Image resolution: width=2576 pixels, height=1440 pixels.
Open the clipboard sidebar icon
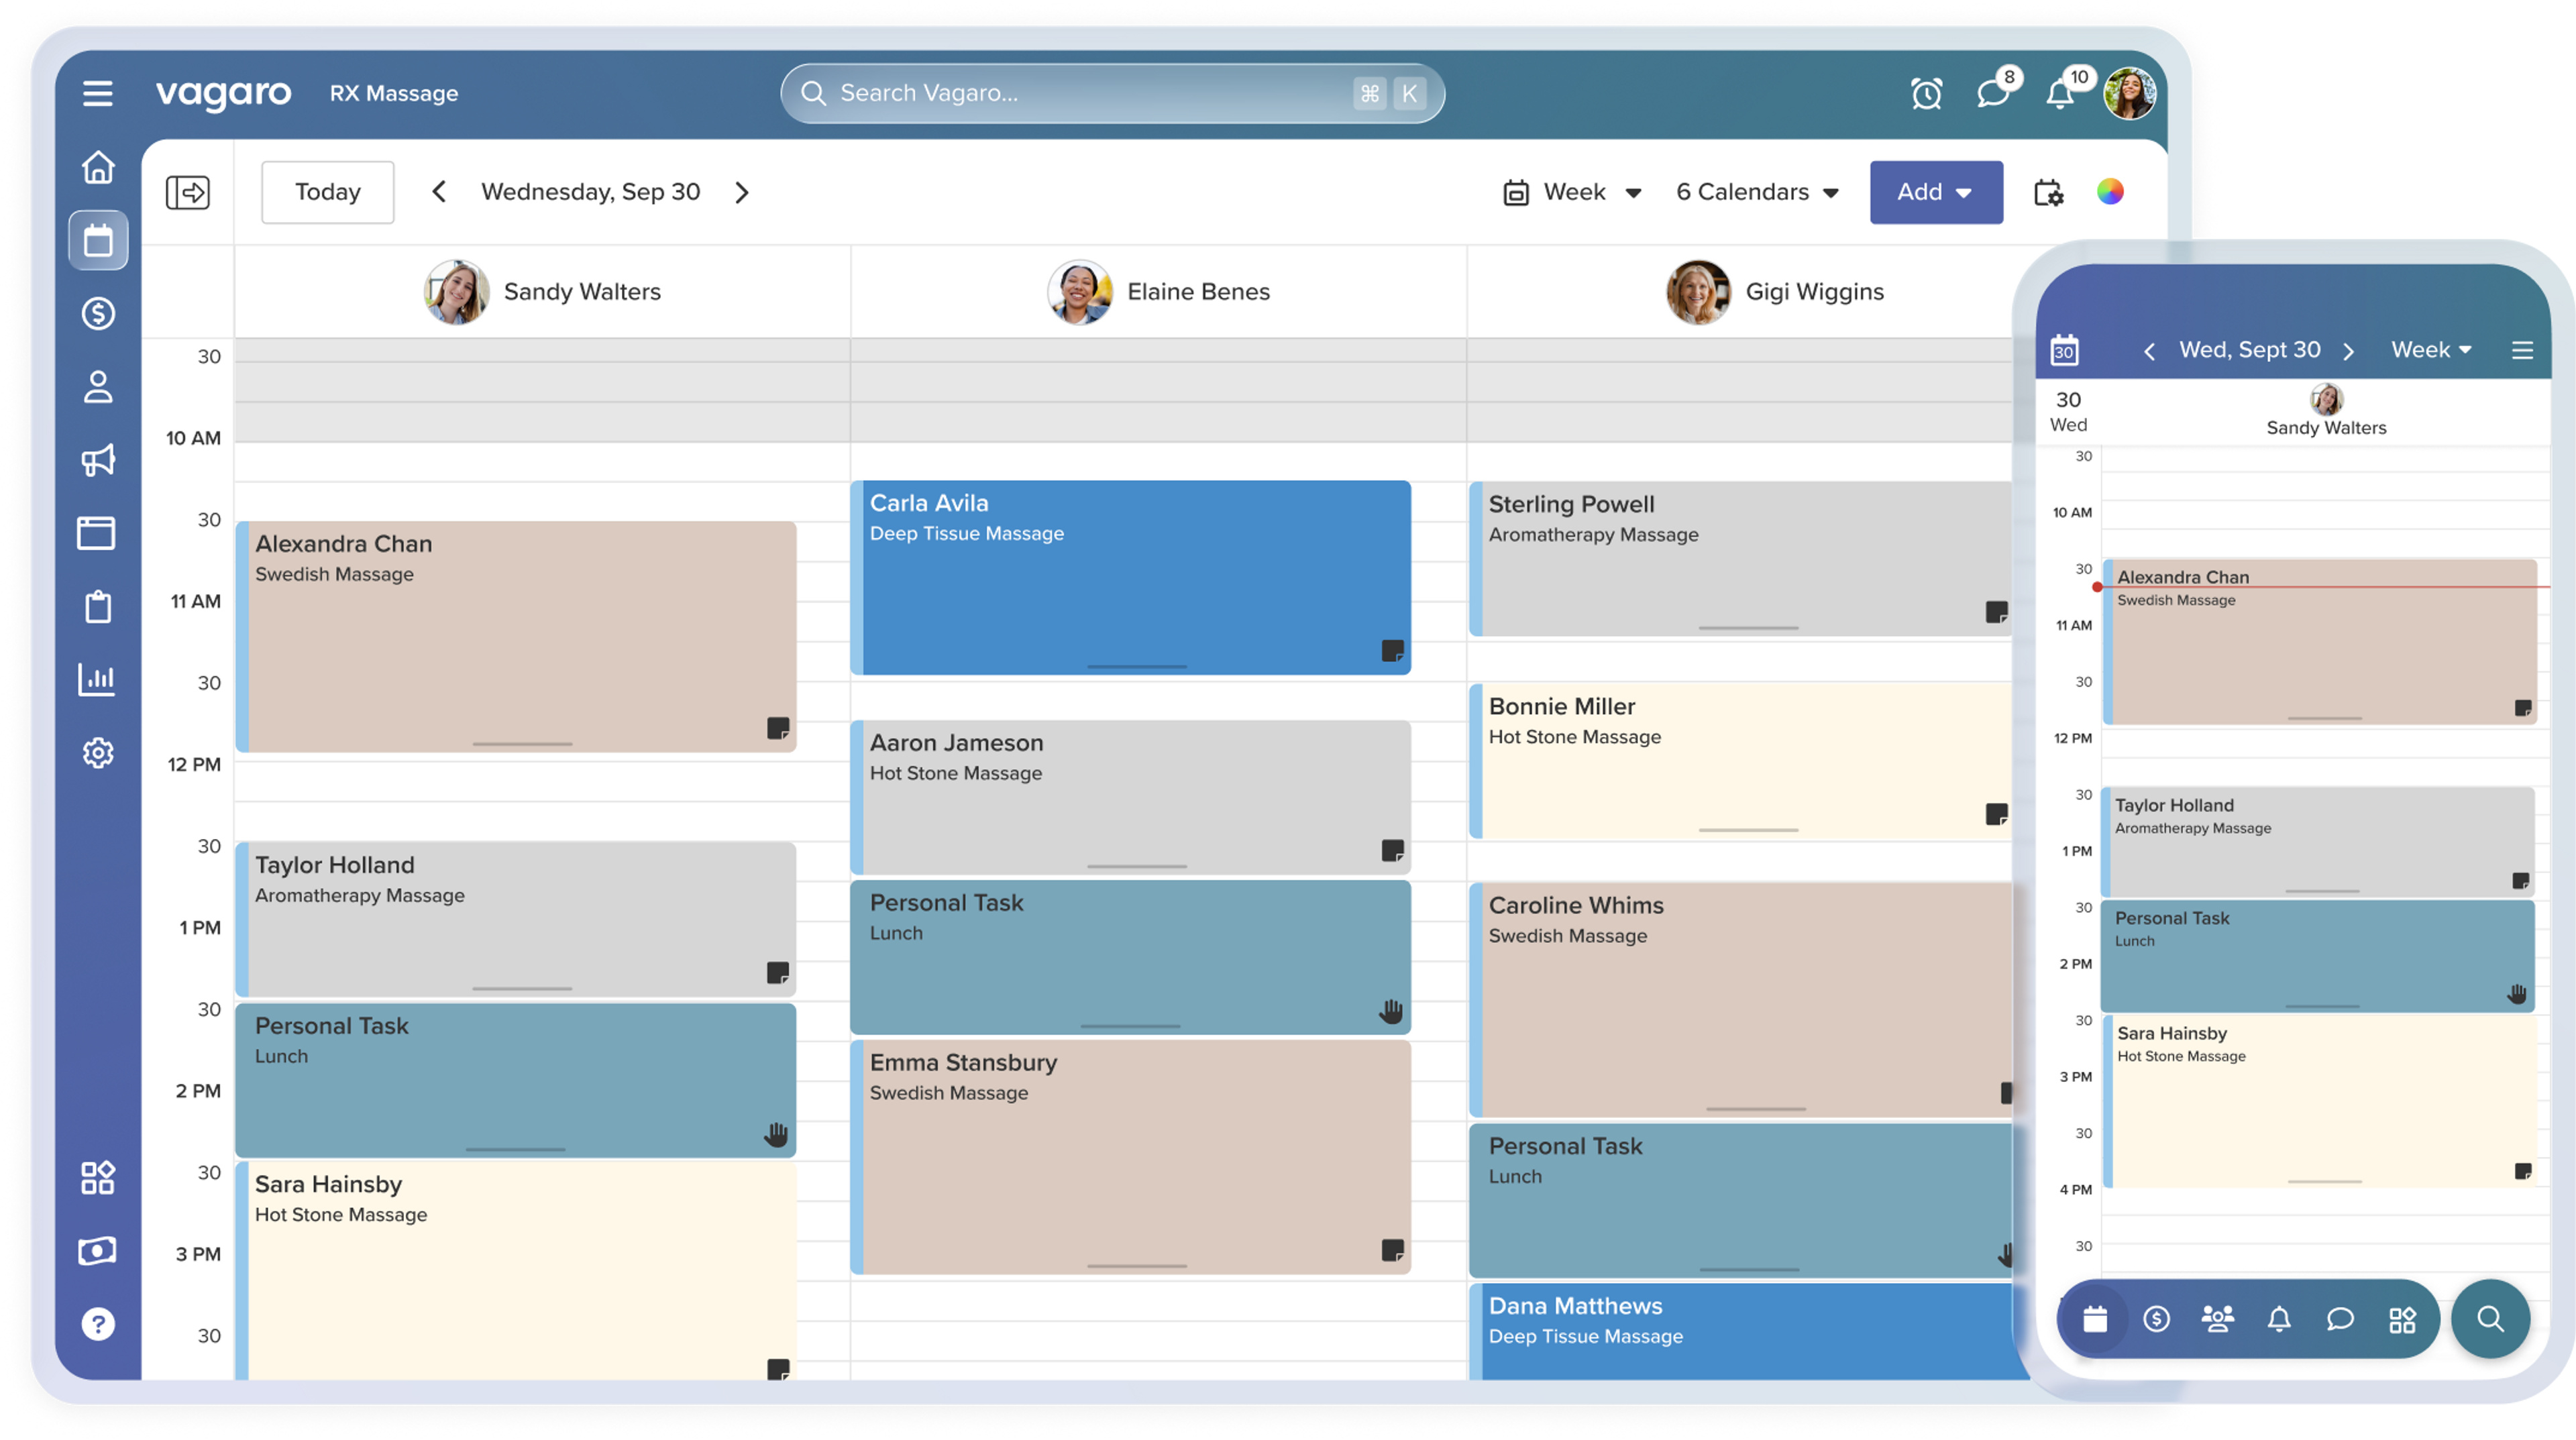98,606
